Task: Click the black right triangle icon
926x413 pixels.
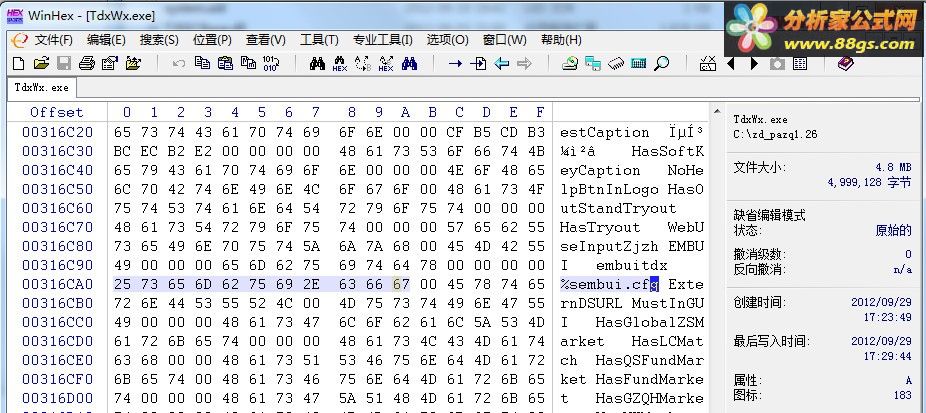Action: click(x=754, y=63)
